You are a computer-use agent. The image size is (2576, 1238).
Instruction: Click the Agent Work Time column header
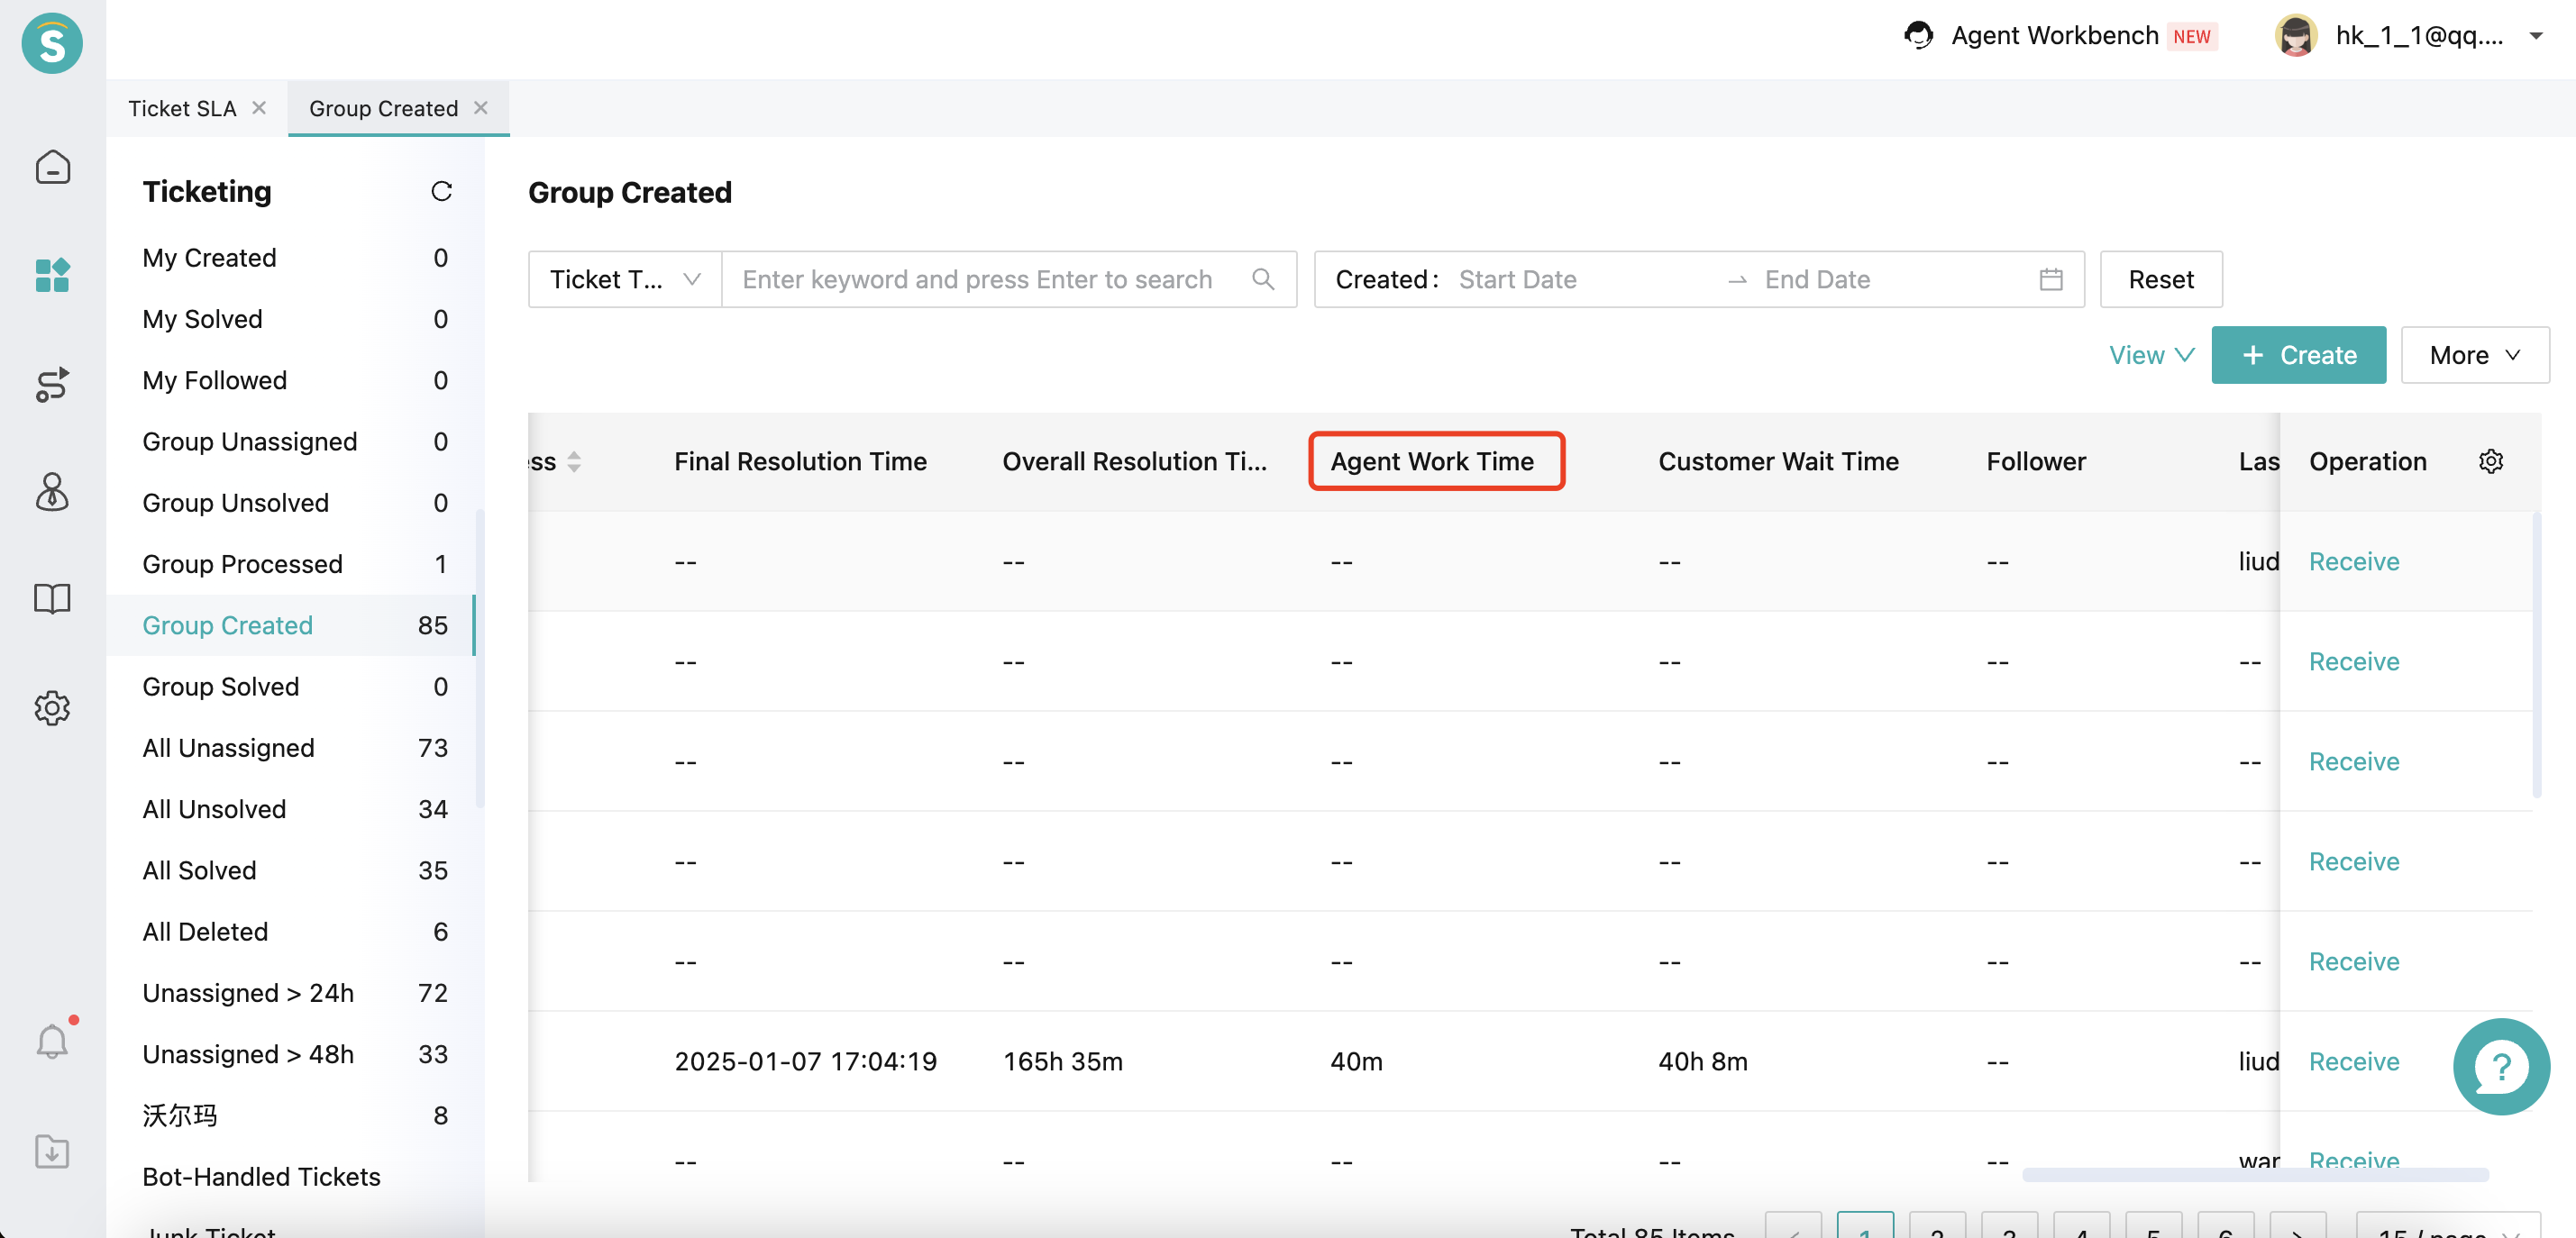point(1432,461)
